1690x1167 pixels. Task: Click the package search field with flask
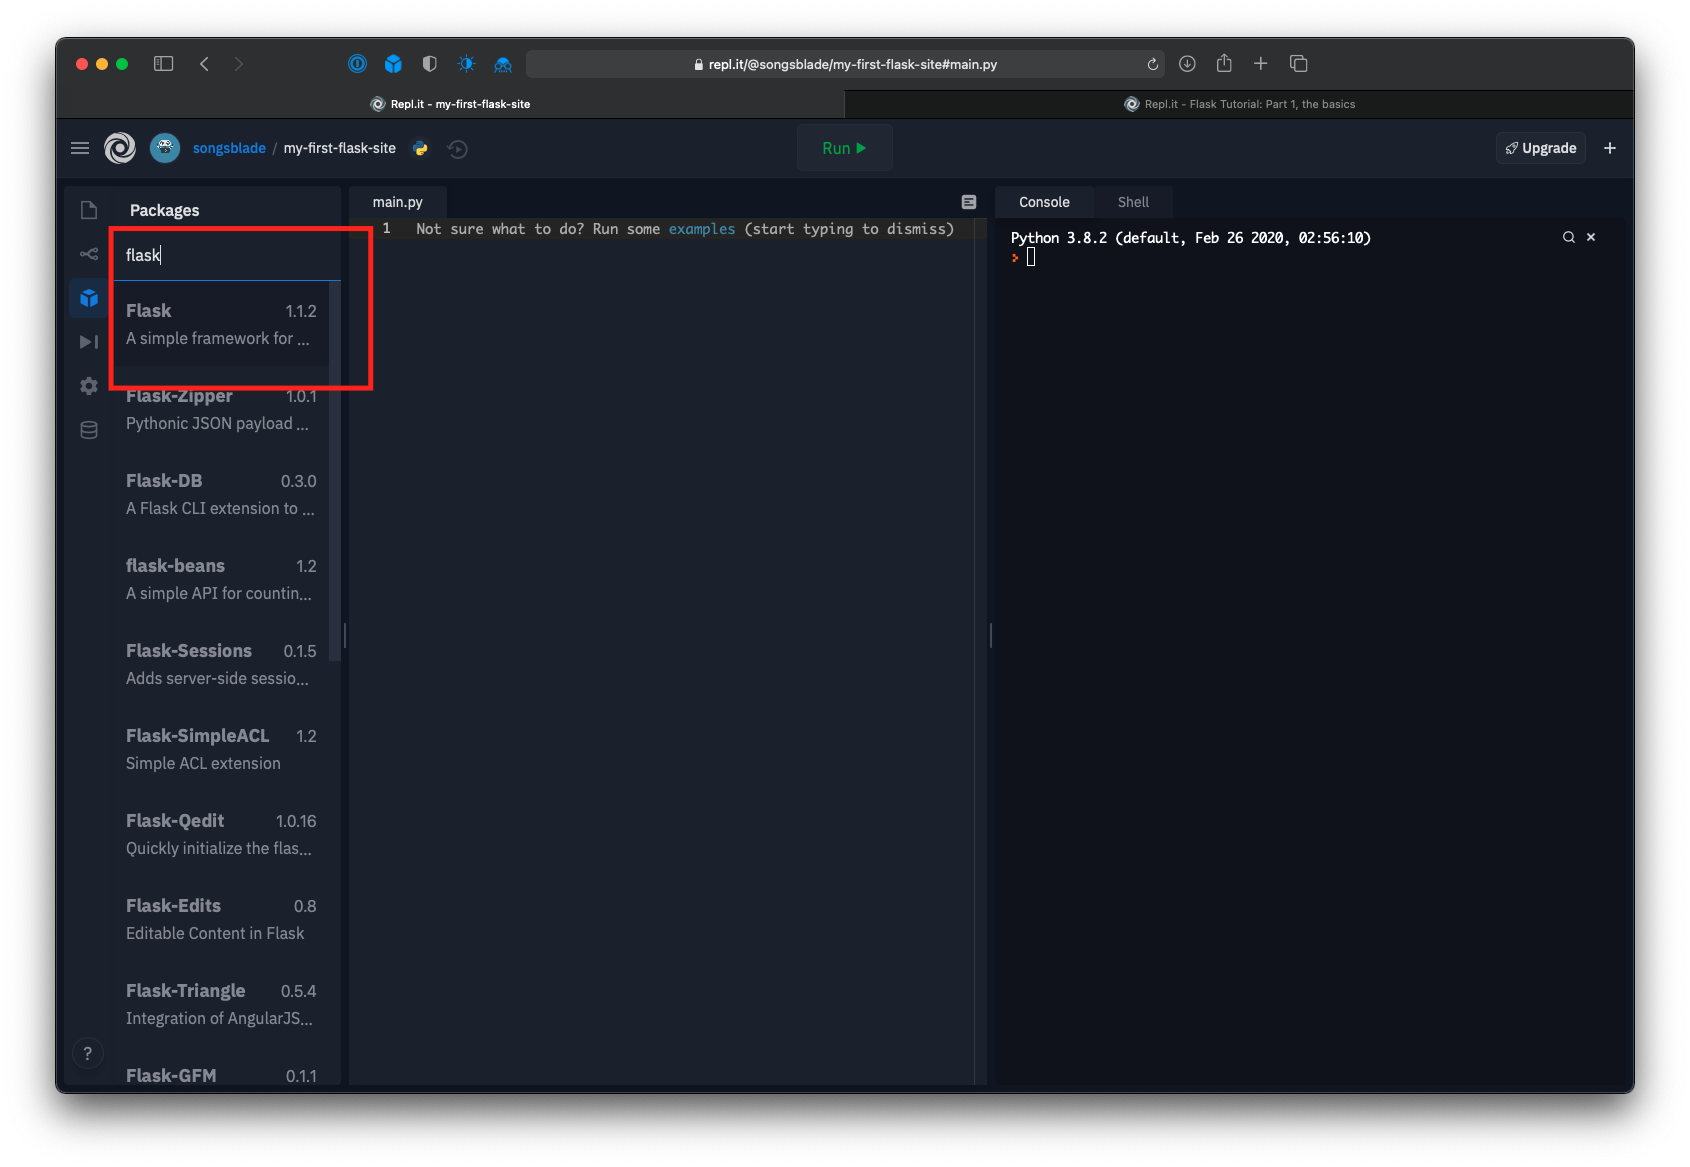pyautogui.click(x=227, y=255)
